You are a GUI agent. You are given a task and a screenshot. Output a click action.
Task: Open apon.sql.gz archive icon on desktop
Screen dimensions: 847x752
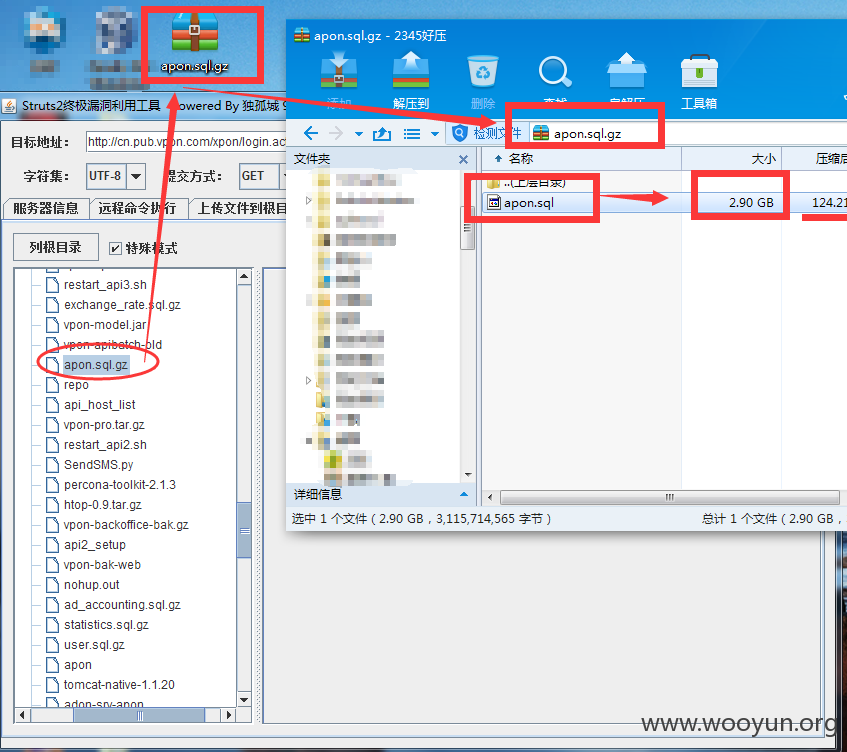194,42
